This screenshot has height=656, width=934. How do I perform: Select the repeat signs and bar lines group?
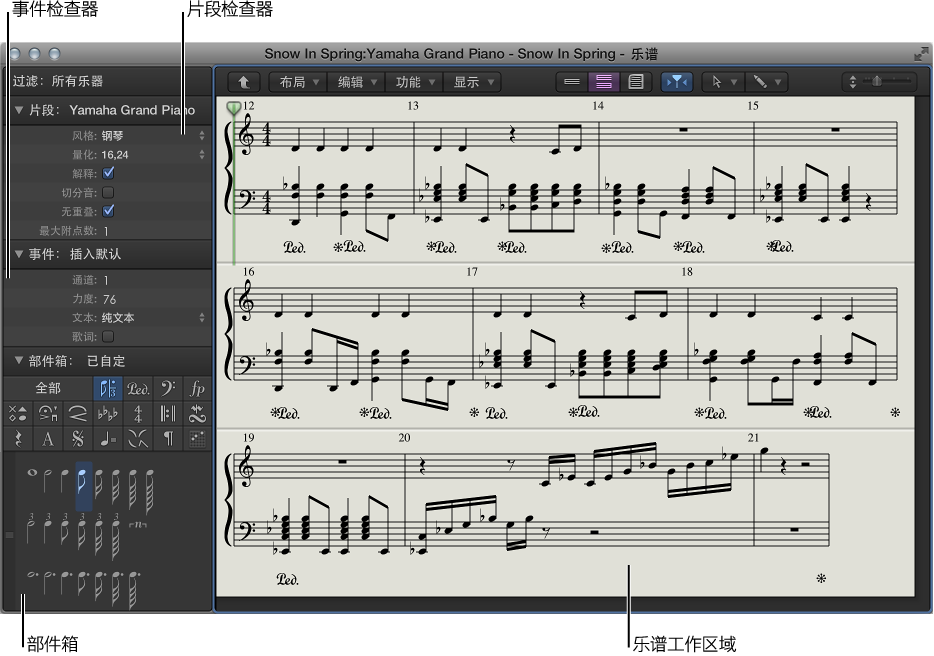pos(167,414)
